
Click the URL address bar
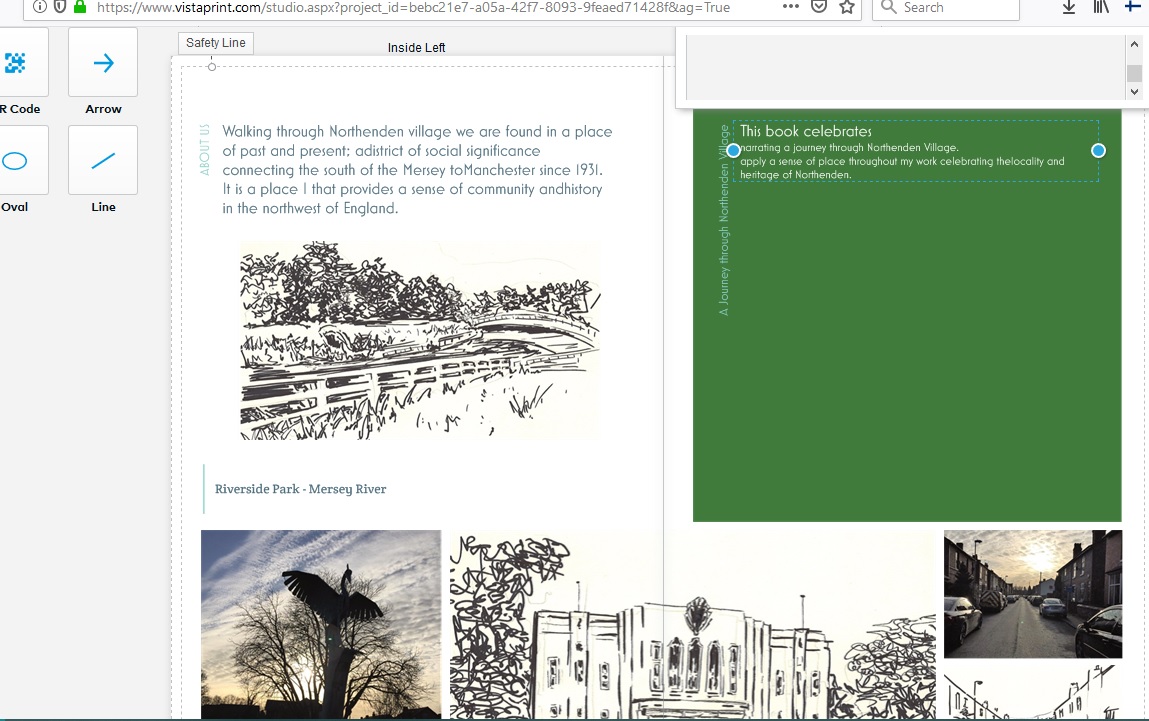(420, 8)
